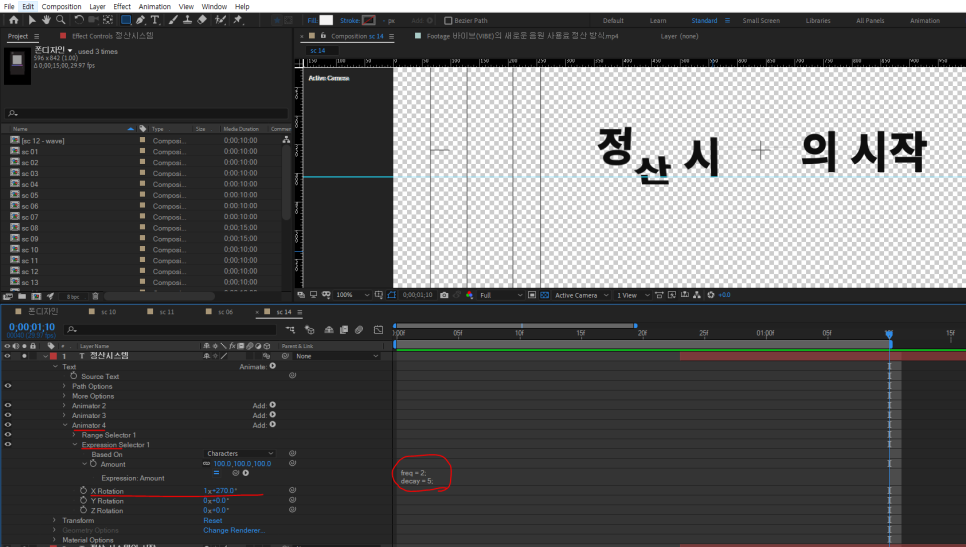This screenshot has width=966, height=547.
Task: Click the graph editor icon in timeline
Action: [378, 330]
